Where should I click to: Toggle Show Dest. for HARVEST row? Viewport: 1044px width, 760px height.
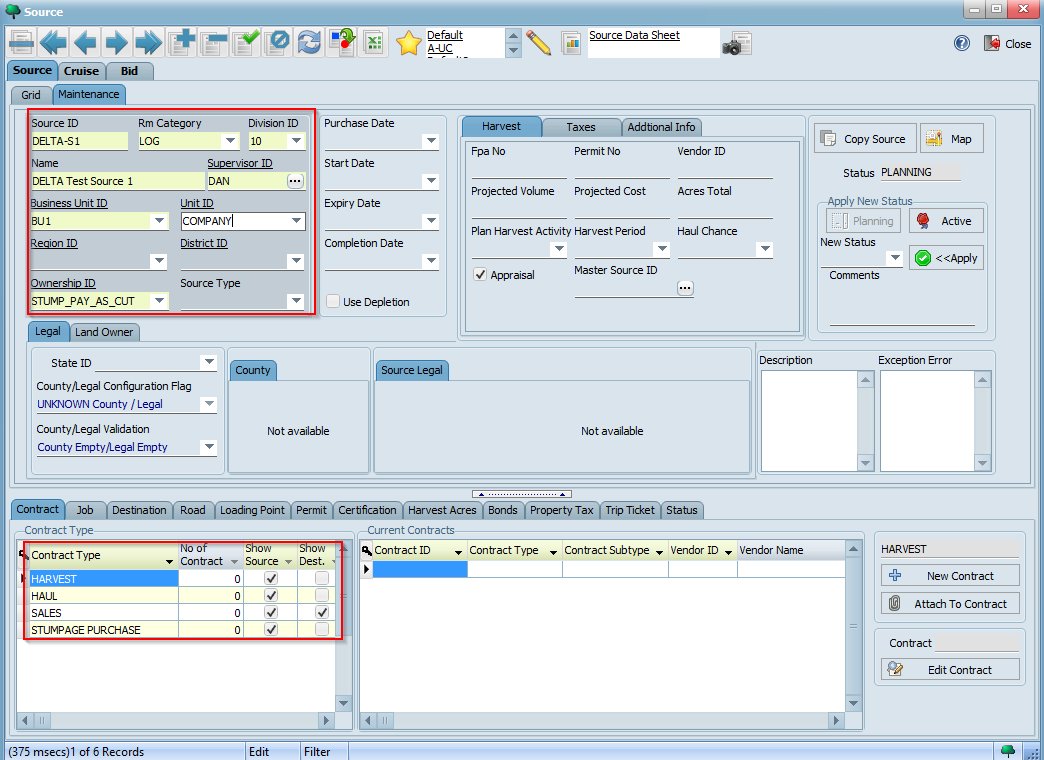[322, 578]
